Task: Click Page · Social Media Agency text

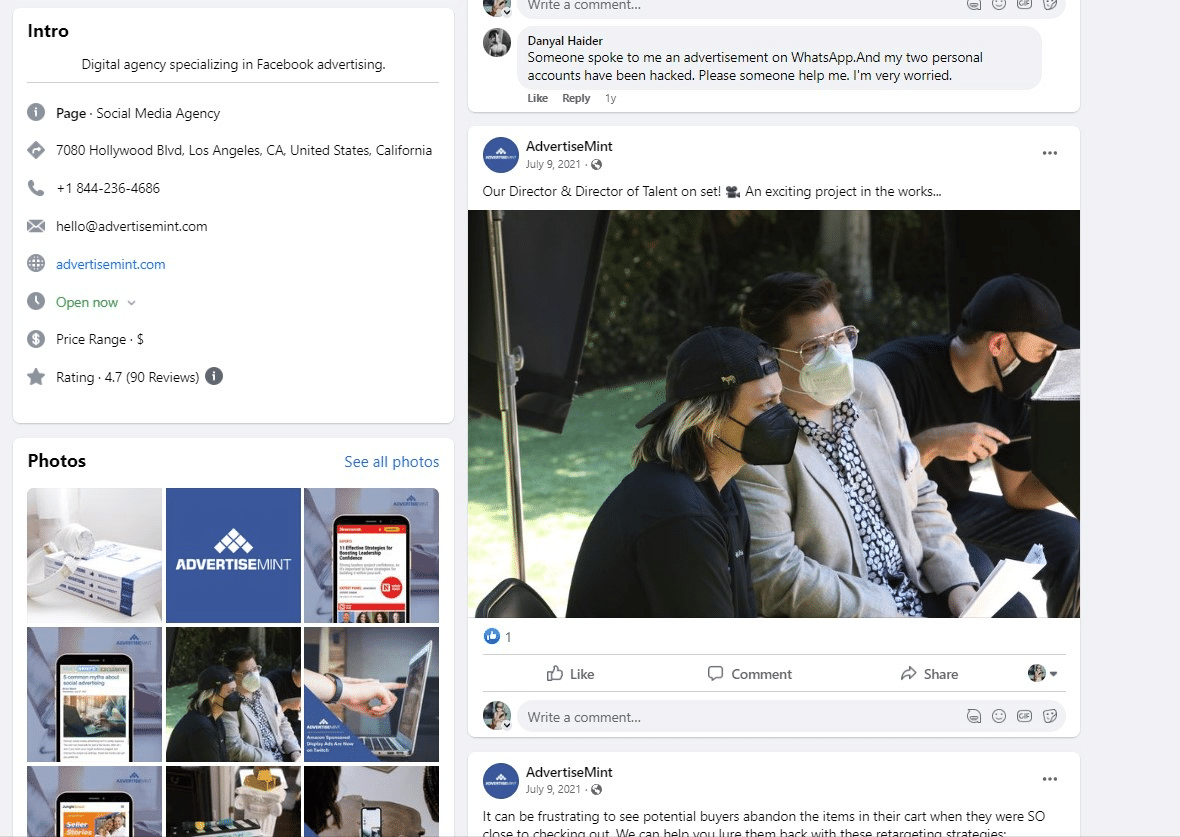Action: click(138, 113)
